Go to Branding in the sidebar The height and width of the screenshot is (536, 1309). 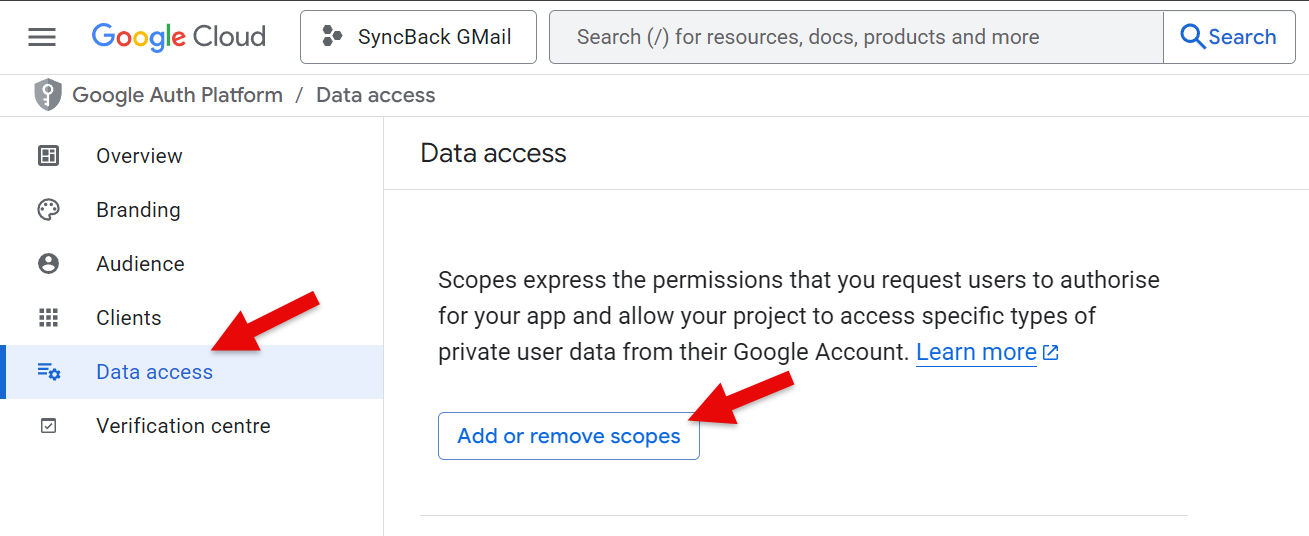pyautogui.click(x=138, y=210)
